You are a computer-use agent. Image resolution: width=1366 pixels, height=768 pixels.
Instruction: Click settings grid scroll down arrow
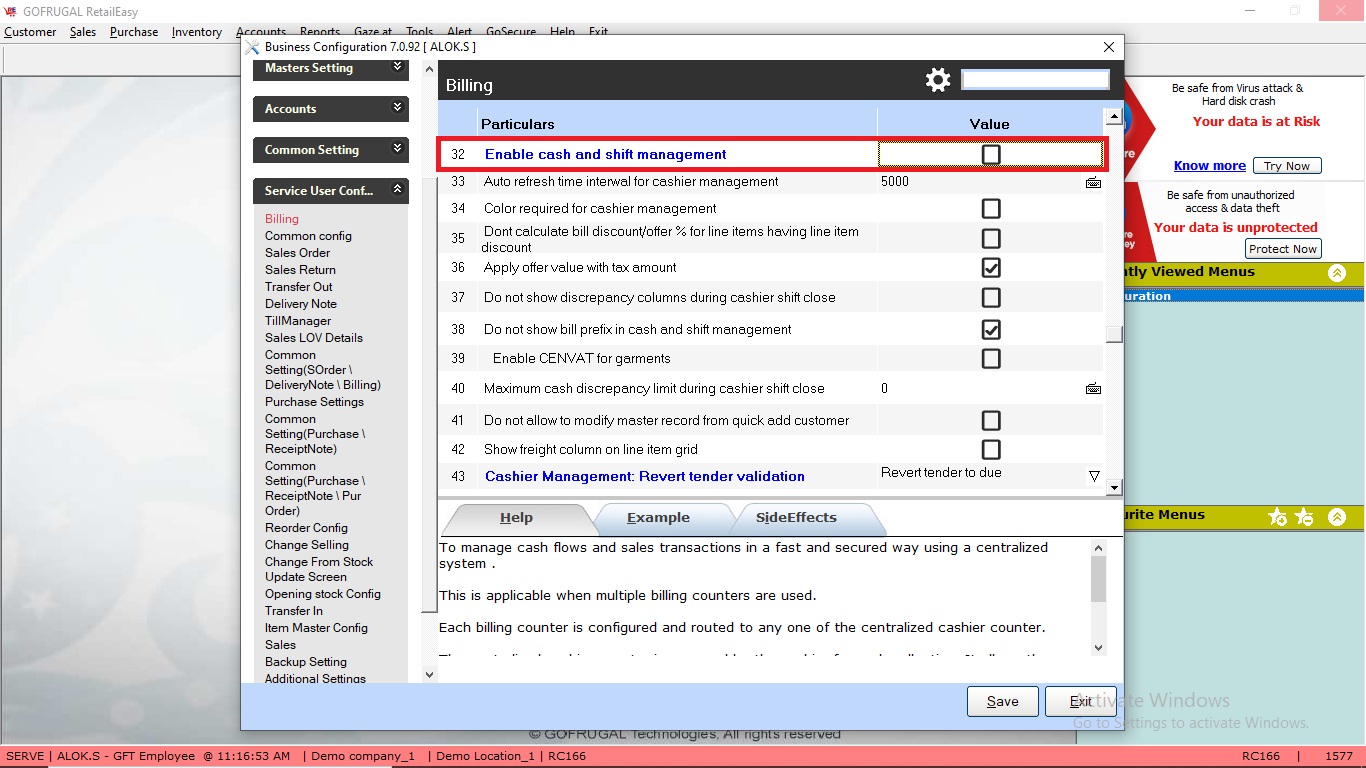[x=1114, y=487]
